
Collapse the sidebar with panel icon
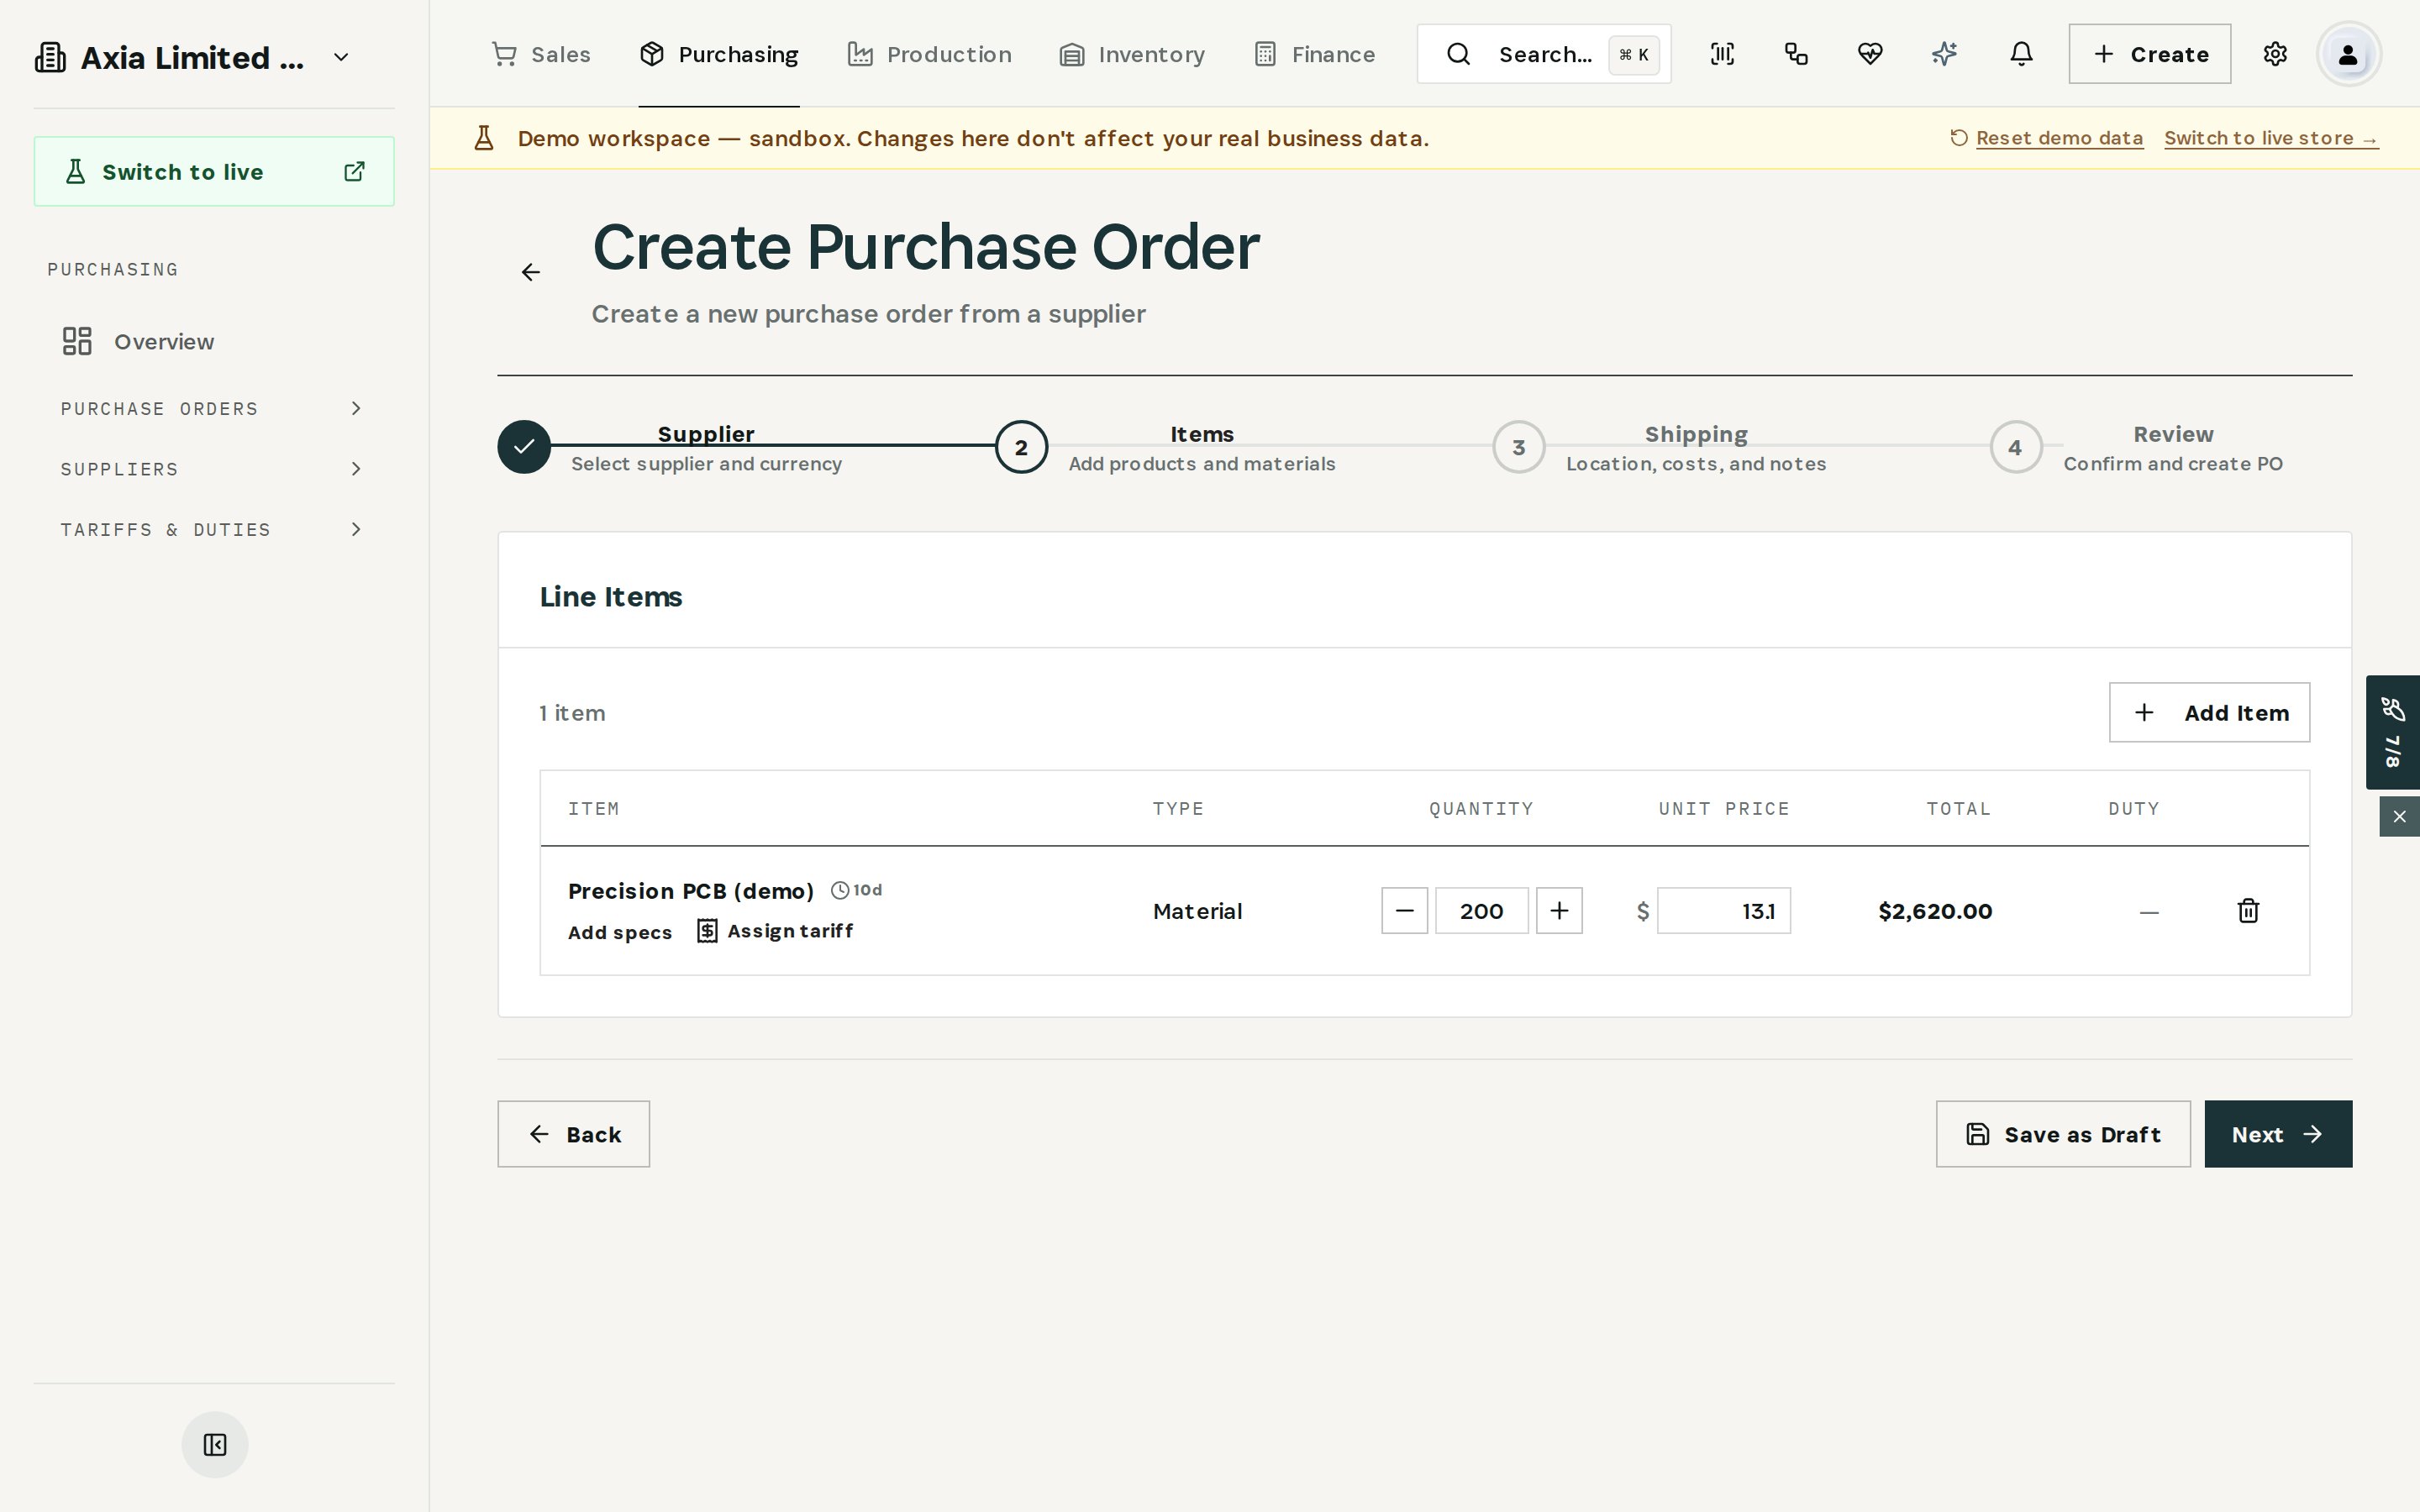click(x=215, y=1444)
